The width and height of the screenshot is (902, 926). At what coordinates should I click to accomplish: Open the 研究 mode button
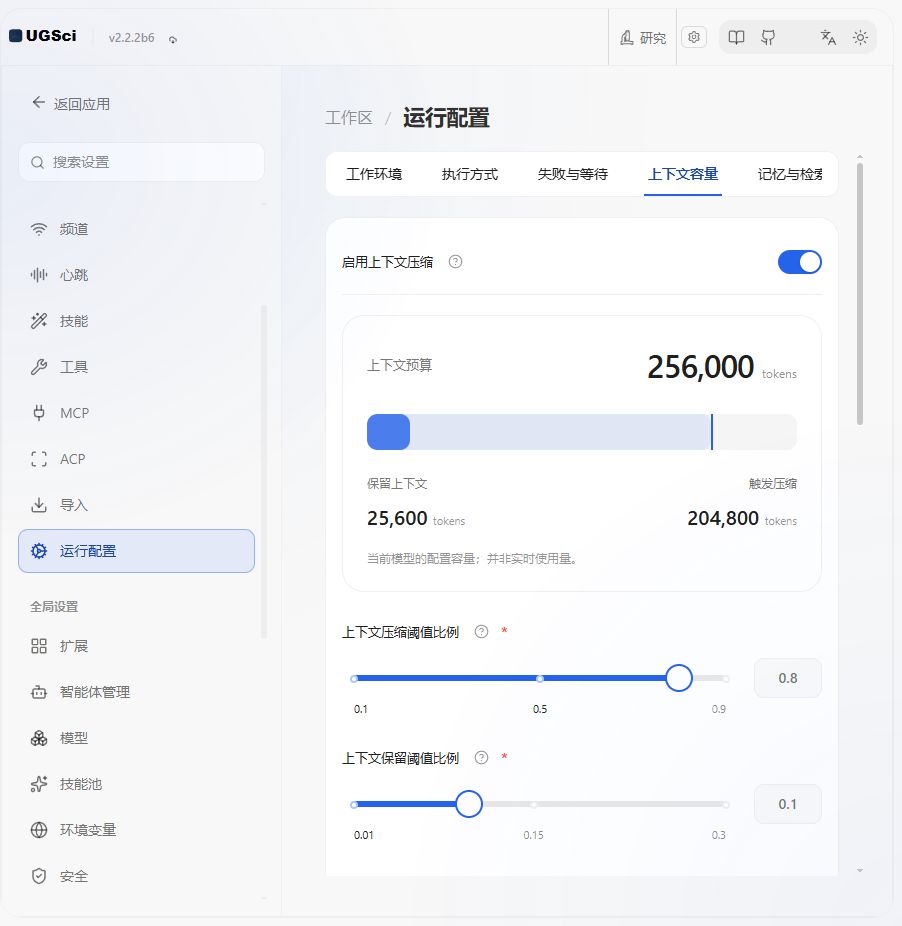[643, 38]
